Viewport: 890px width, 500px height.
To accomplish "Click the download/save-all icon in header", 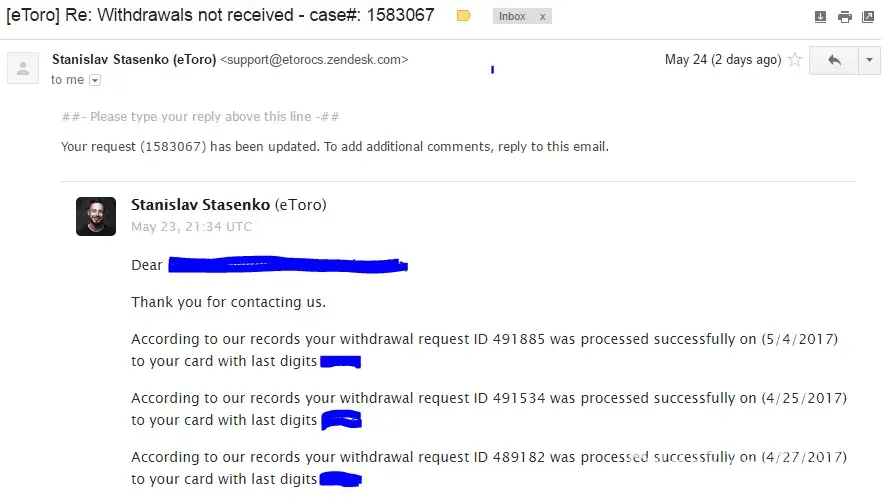I will (x=821, y=17).
